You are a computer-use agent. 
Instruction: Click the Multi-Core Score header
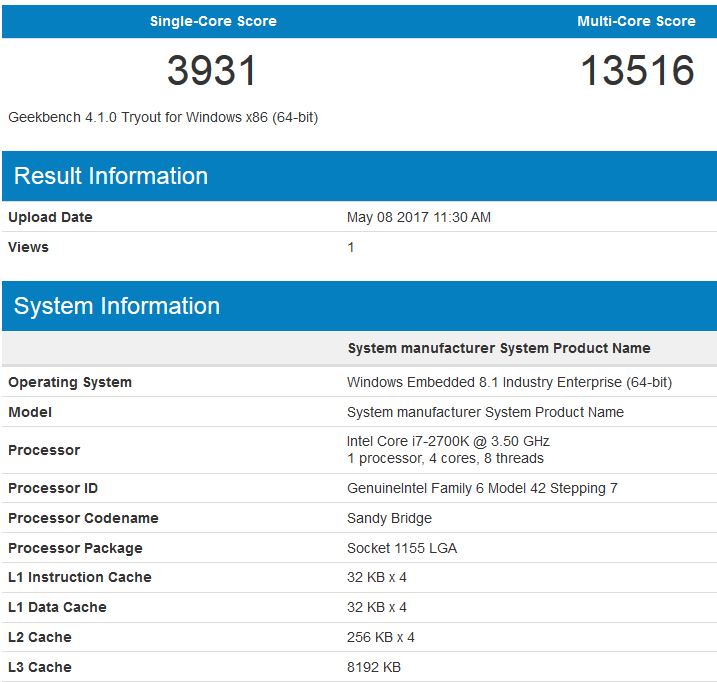coord(636,21)
